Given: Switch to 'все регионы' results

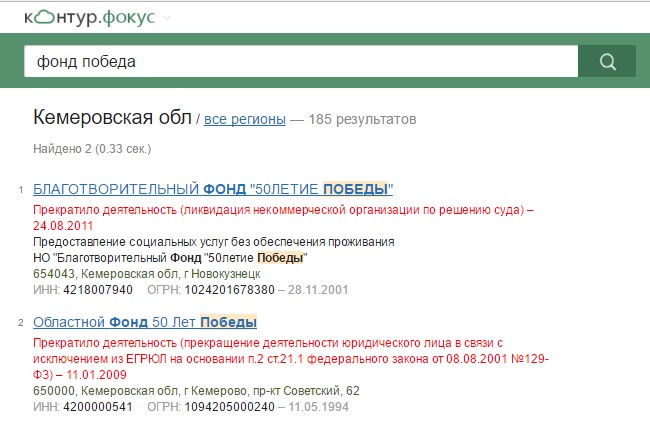Looking at the screenshot, I should point(245,119).
